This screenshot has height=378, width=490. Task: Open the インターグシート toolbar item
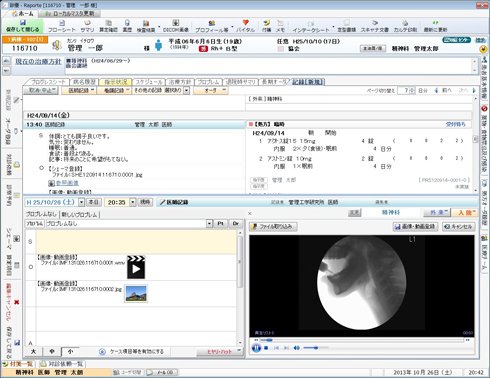[311, 26]
